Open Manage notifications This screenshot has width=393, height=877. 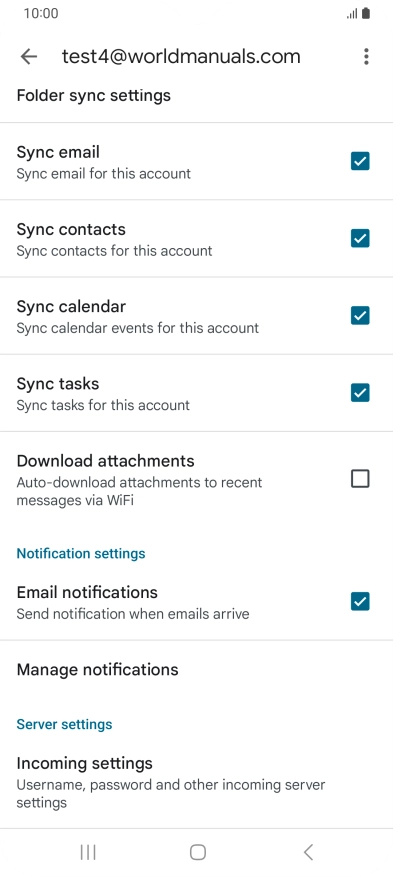(x=196, y=669)
